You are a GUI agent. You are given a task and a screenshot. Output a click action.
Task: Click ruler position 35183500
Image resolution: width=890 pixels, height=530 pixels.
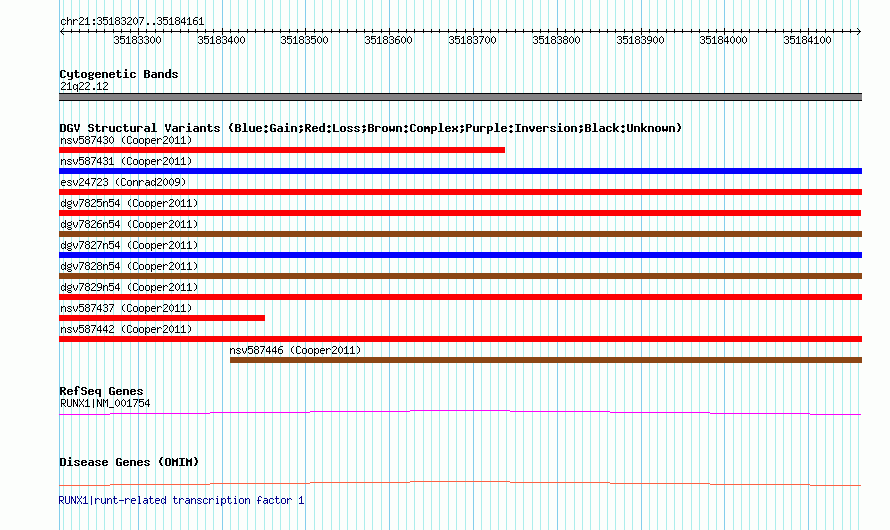(x=305, y=40)
